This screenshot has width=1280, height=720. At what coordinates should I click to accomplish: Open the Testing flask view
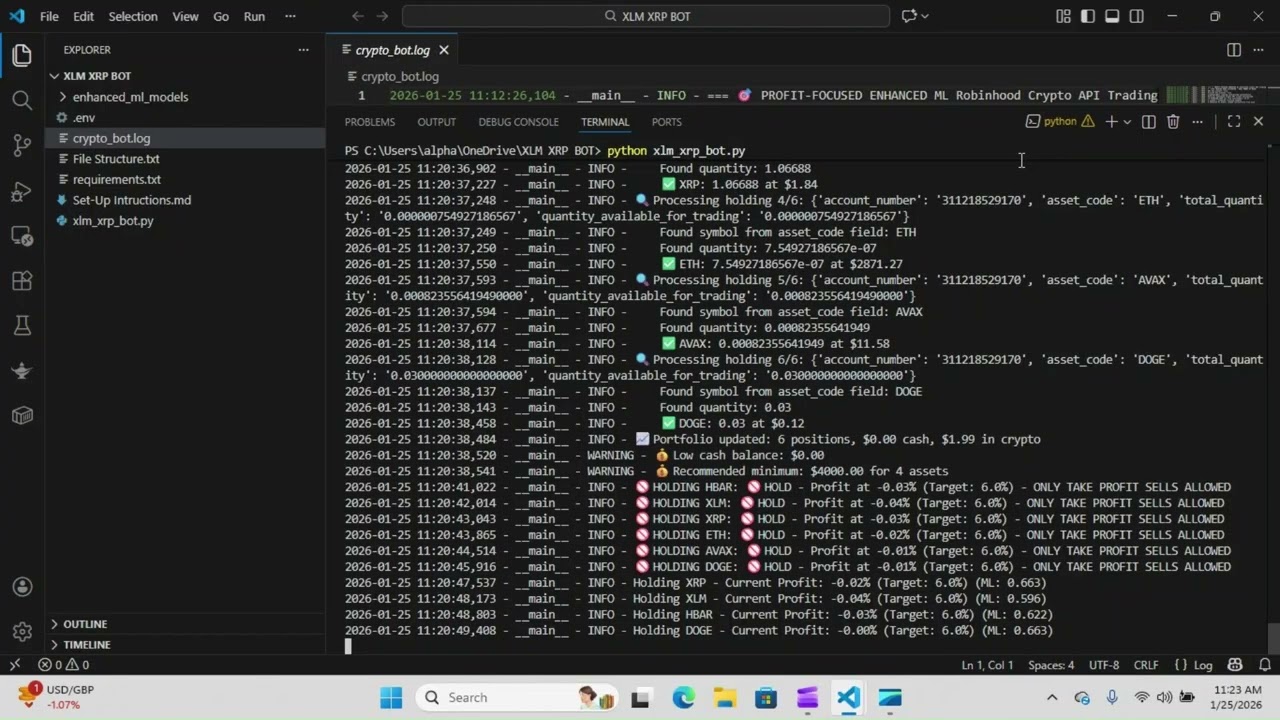pos(22,325)
